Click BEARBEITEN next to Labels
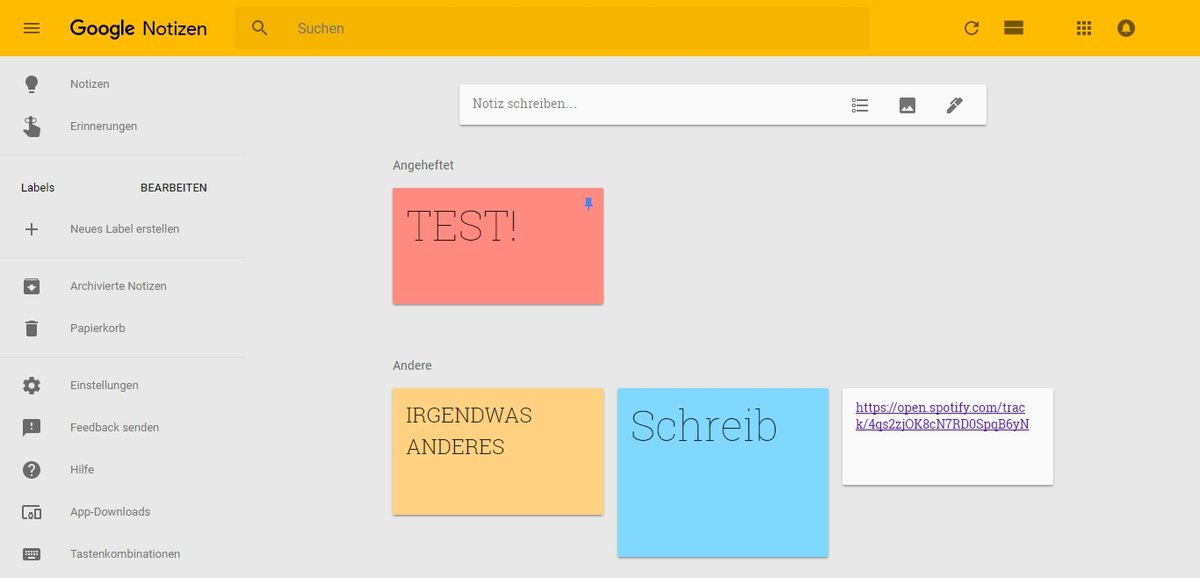 (x=175, y=187)
